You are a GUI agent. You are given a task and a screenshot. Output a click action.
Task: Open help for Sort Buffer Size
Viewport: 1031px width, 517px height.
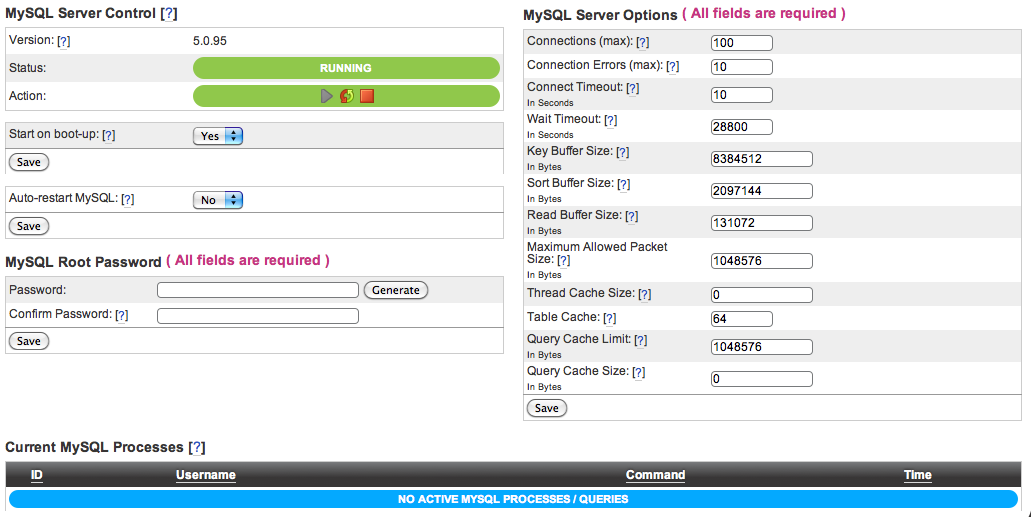[x=623, y=185]
